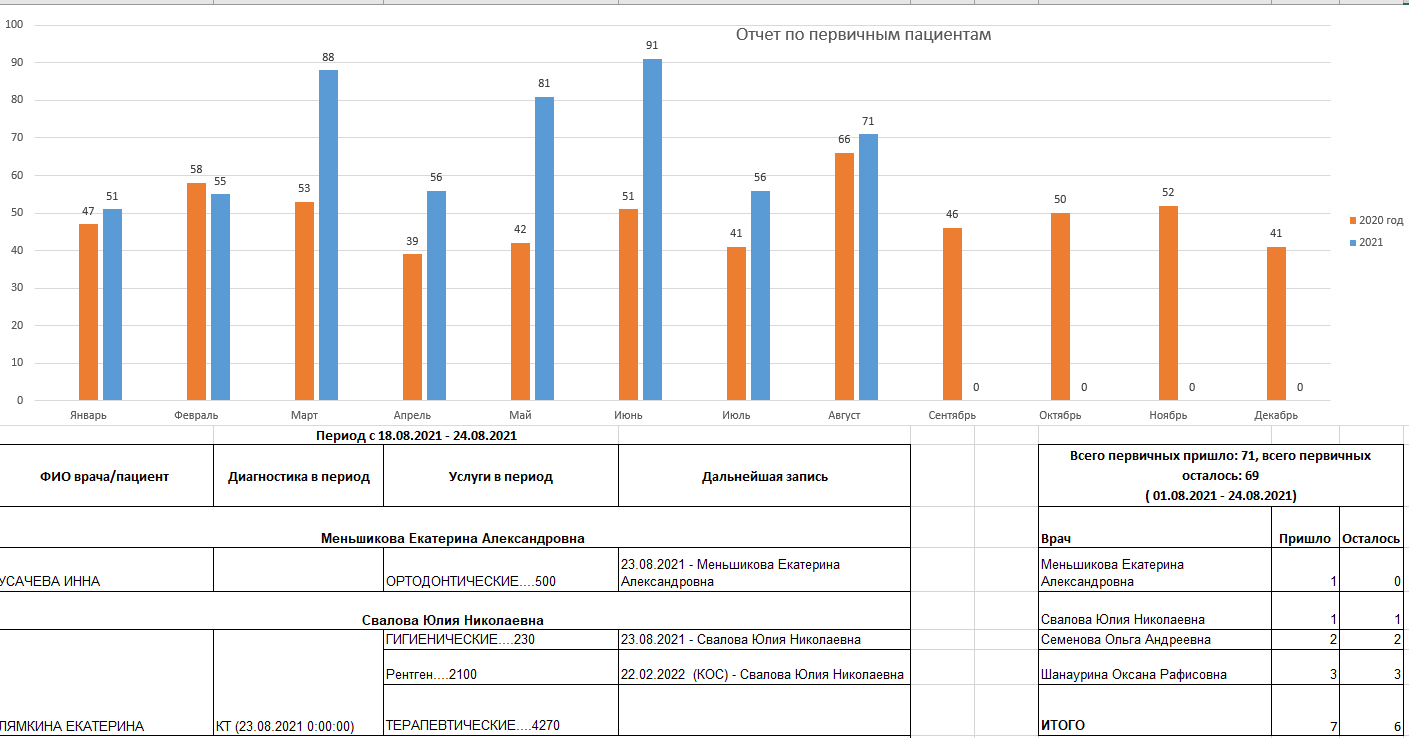The image size is (1409, 738).
Task: Select the "ФИО врача/пациент" header cell
Action: click(x=105, y=476)
